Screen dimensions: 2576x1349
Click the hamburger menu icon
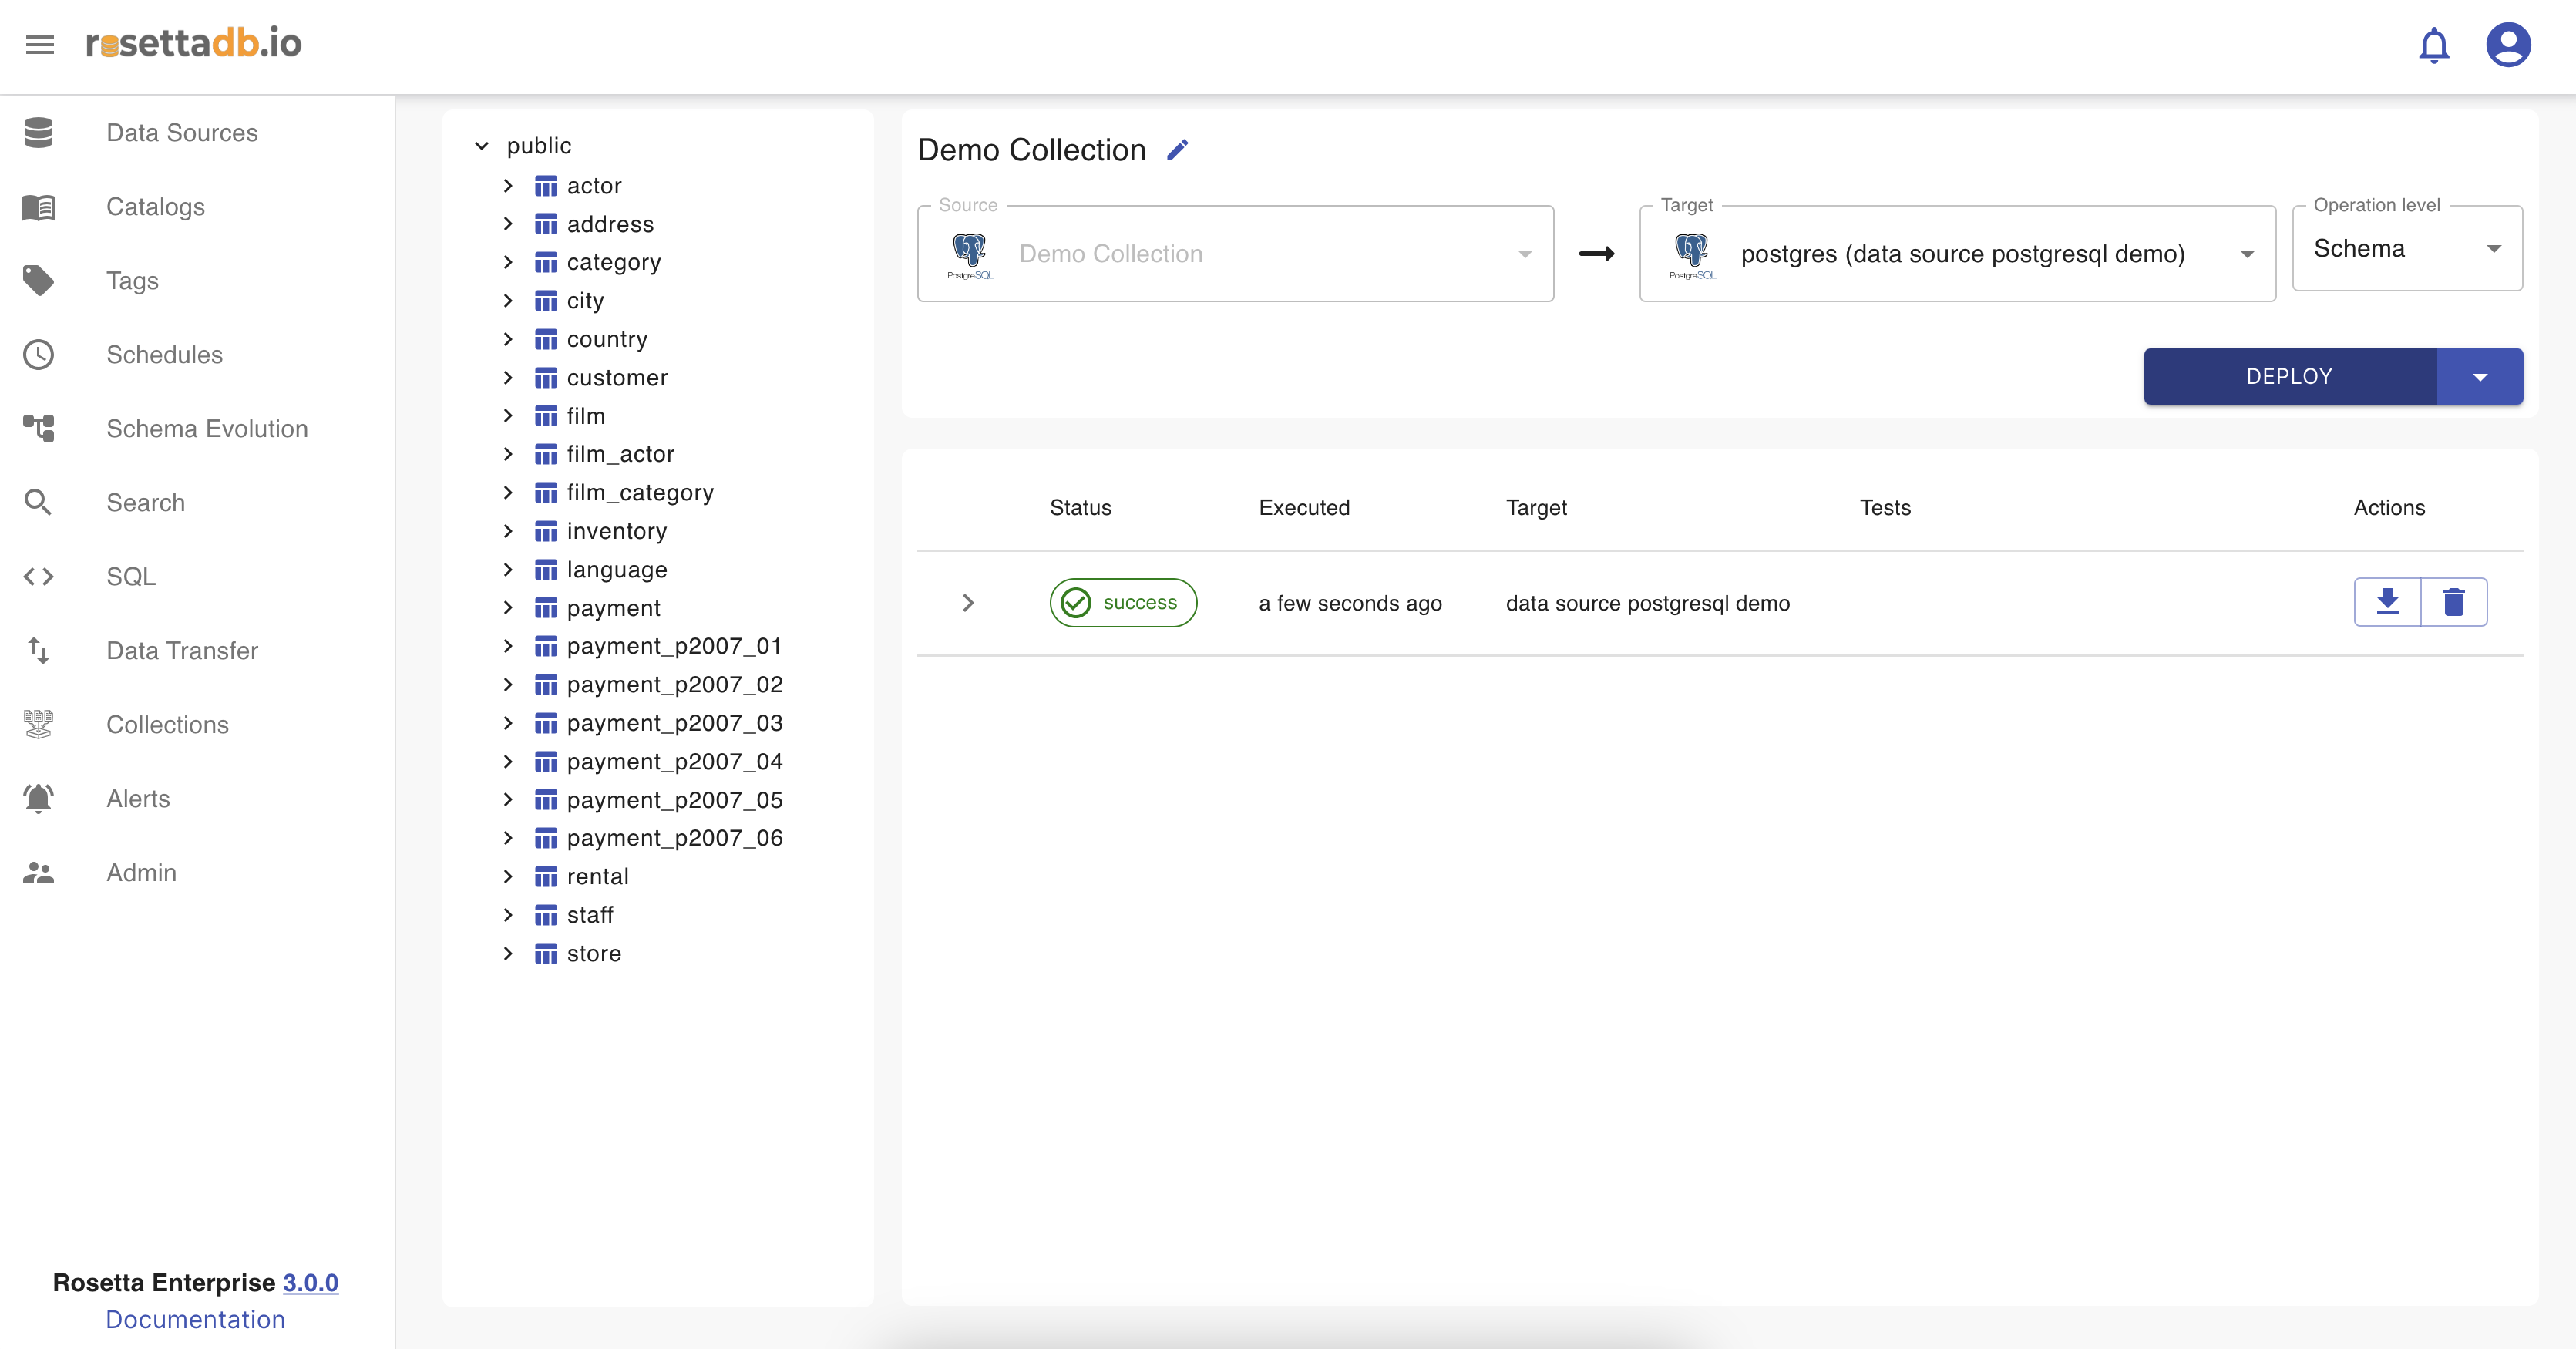click(40, 45)
